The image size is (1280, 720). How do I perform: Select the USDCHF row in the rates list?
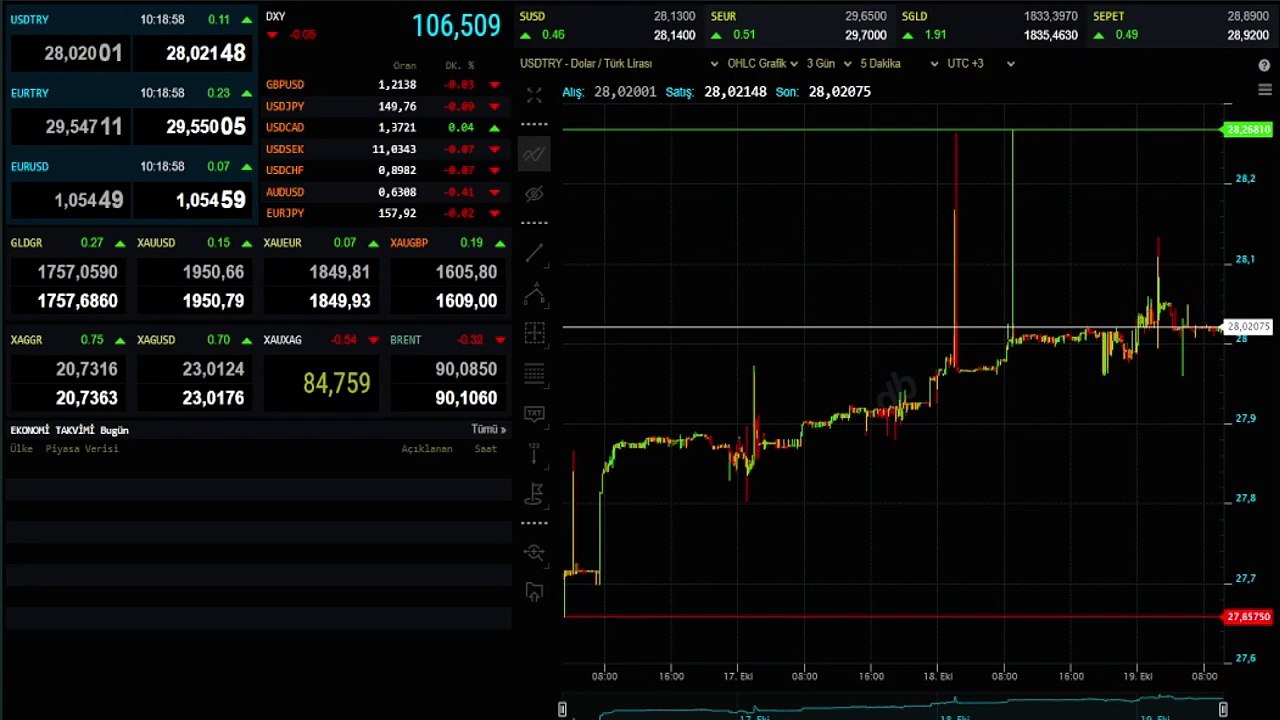(x=384, y=170)
